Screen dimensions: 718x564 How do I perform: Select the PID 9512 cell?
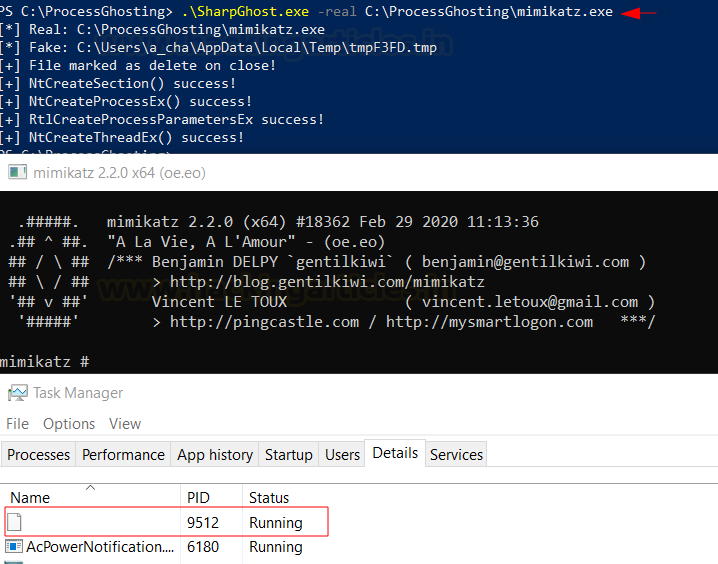click(203, 522)
